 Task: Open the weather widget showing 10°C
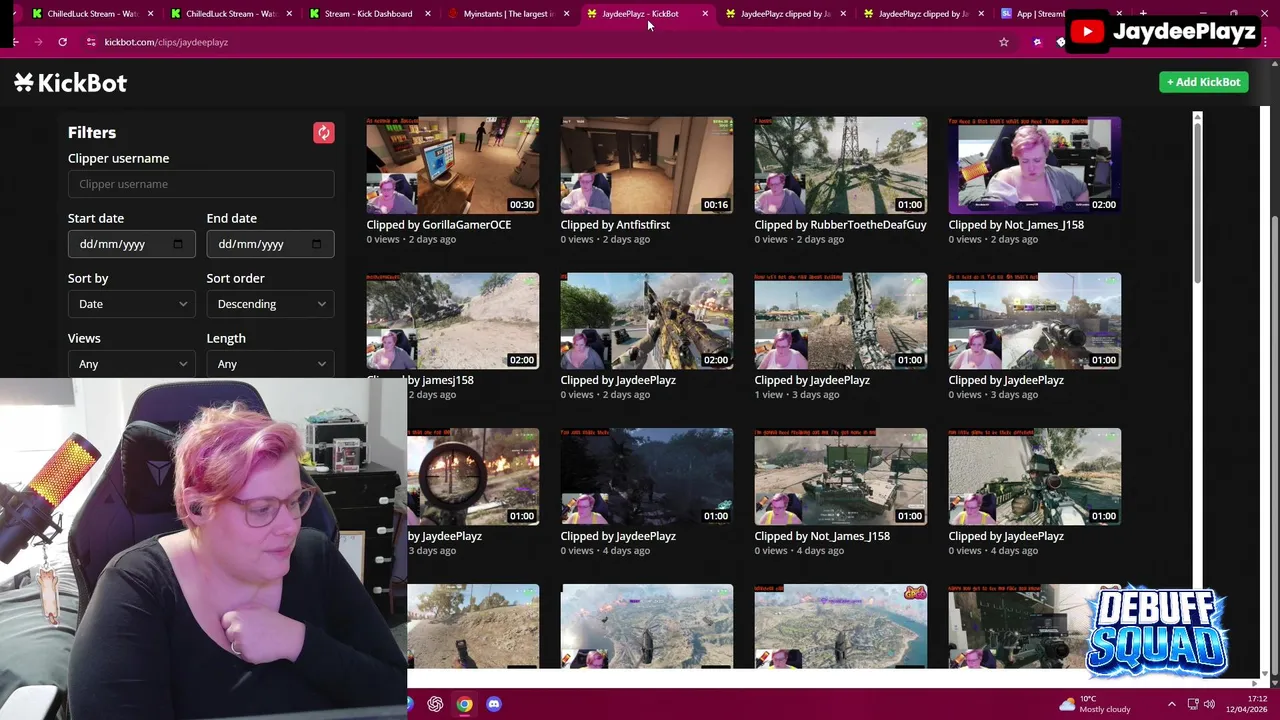coord(1095,704)
